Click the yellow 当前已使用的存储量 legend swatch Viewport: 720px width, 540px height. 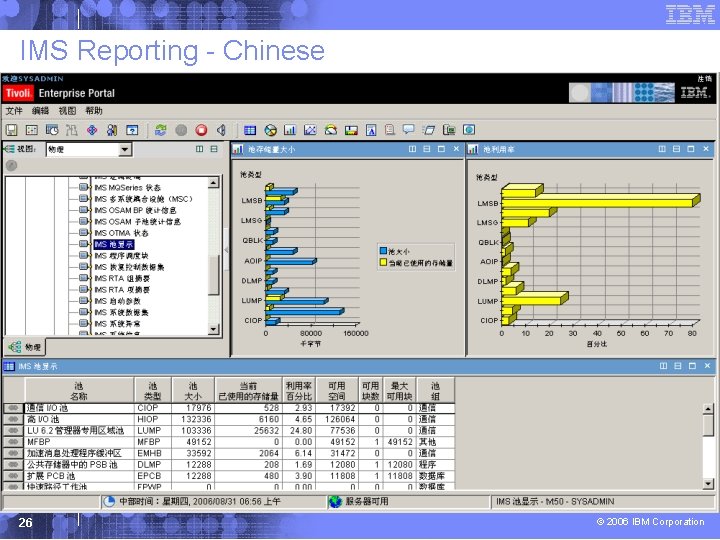coord(383,263)
